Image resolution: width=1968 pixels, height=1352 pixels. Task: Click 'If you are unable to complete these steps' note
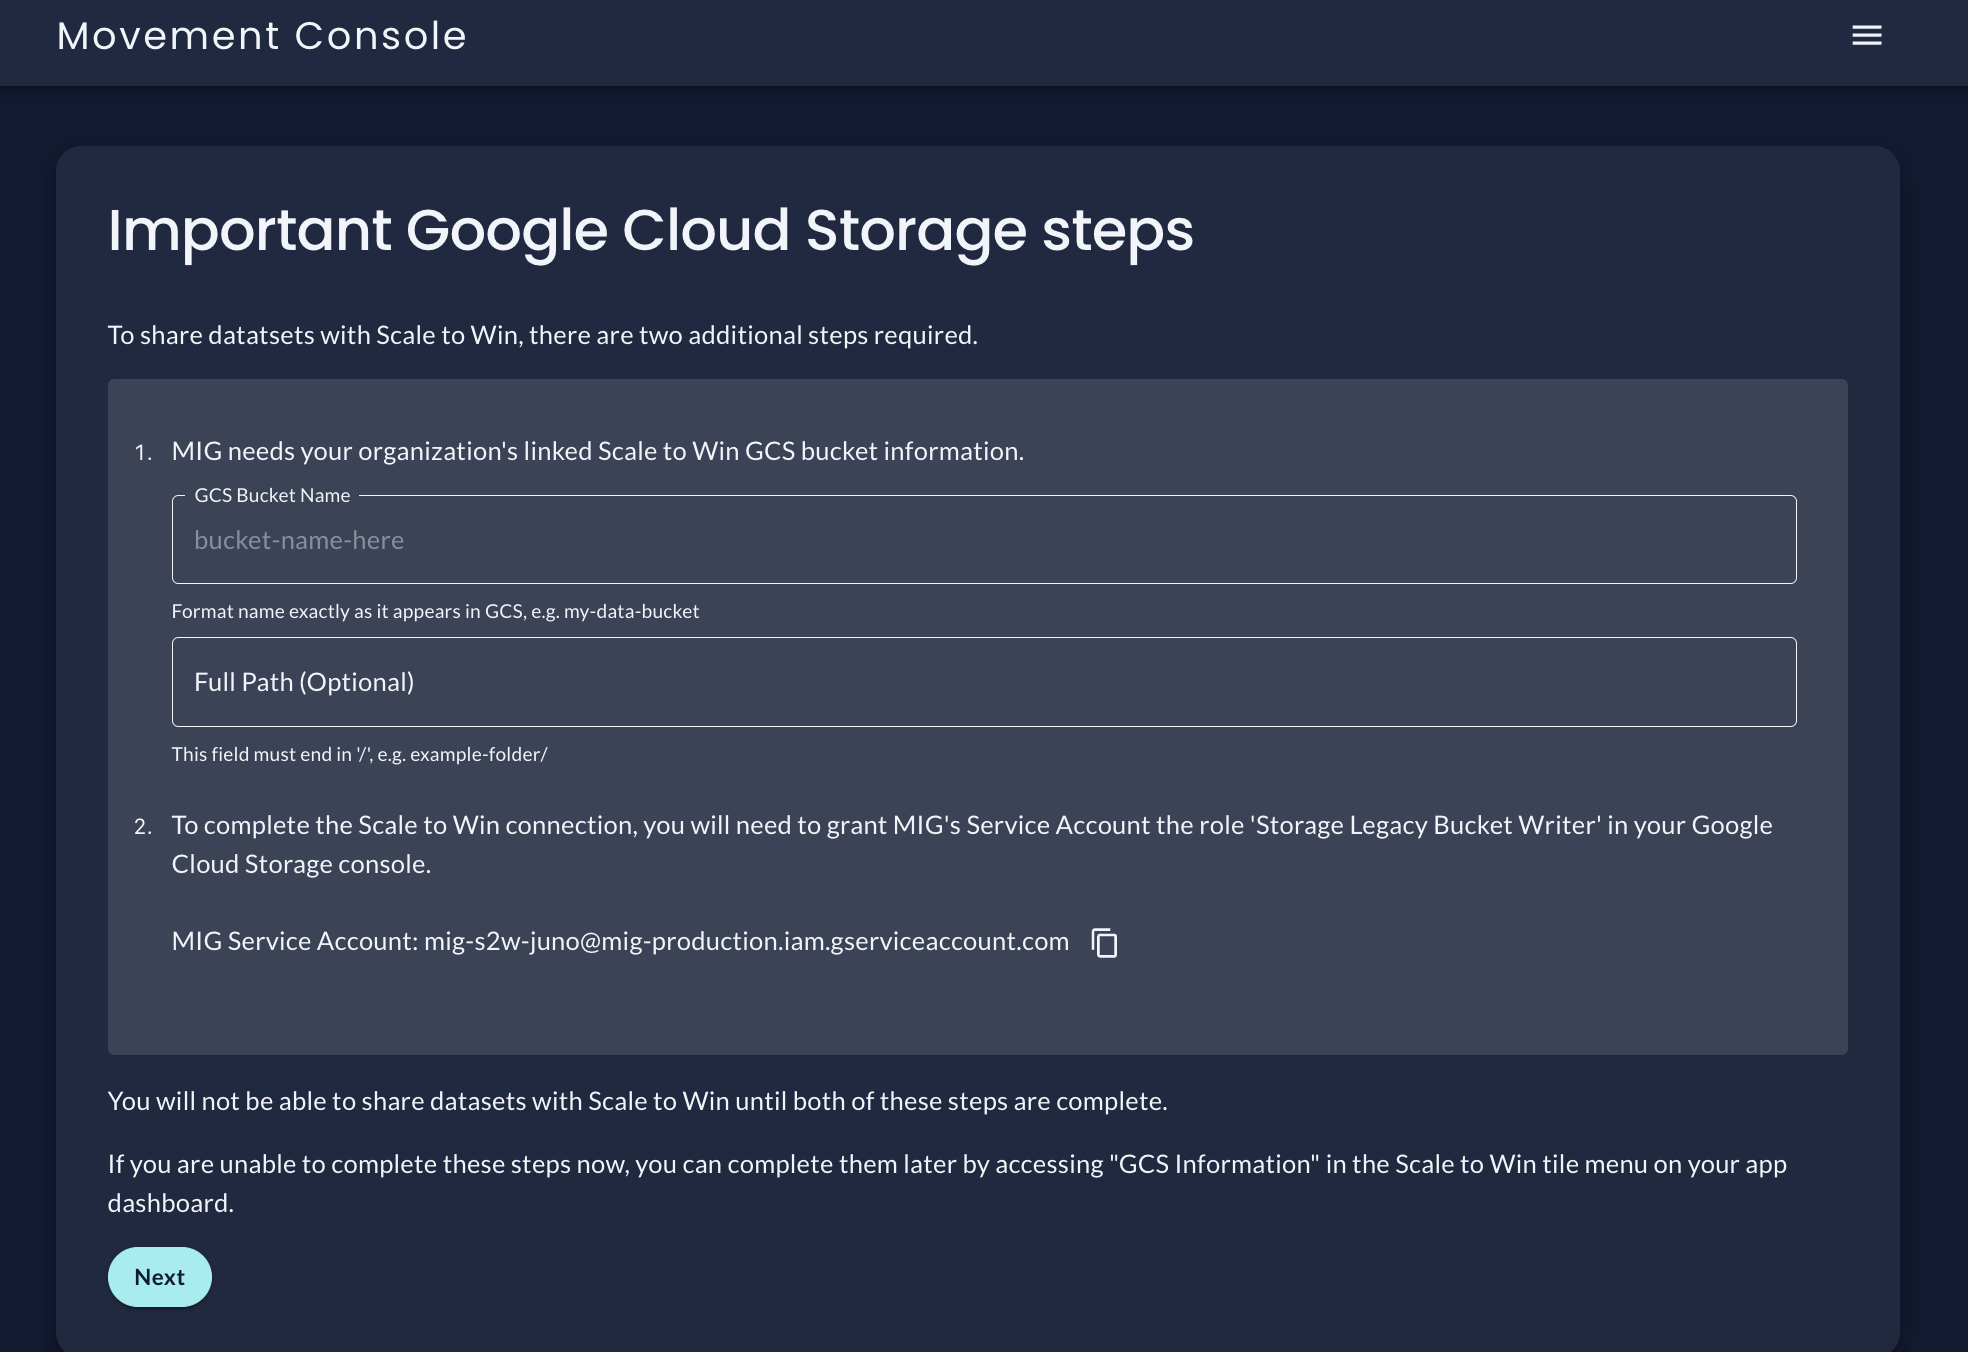pos(947,1183)
